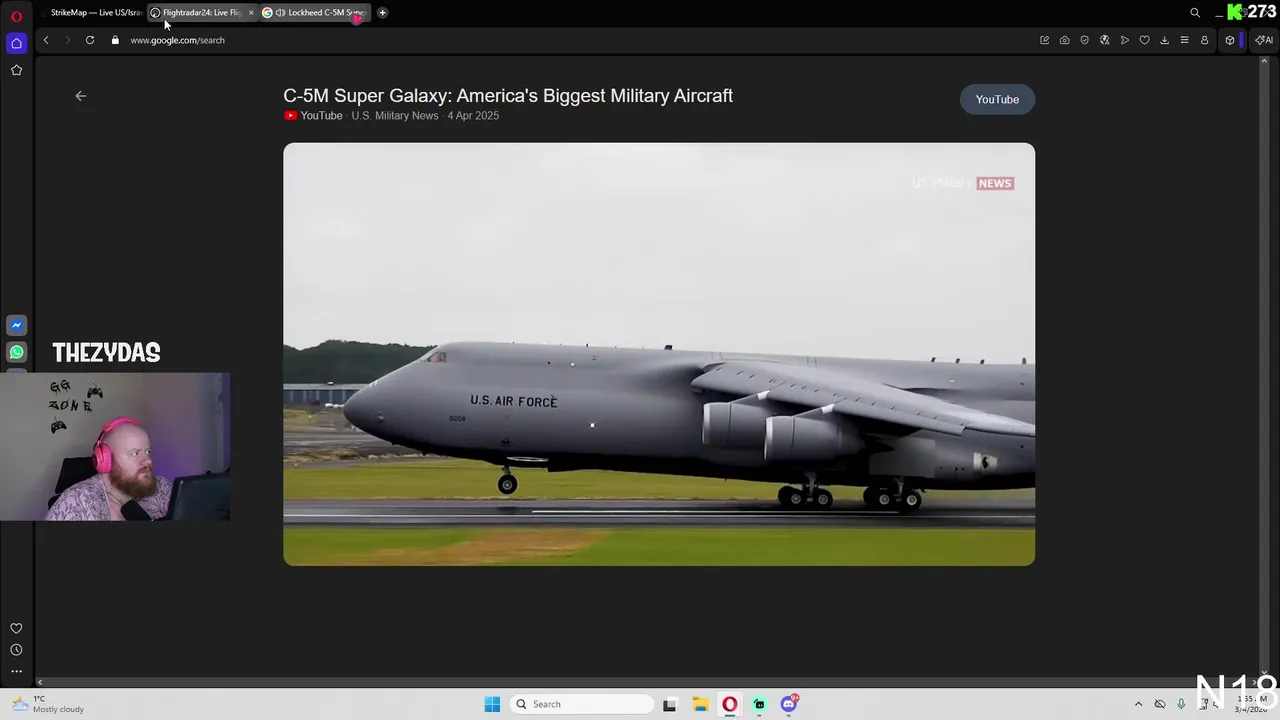
Task: Click the C-5M Super Galaxy video title
Action: pyautogui.click(x=508, y=96)
